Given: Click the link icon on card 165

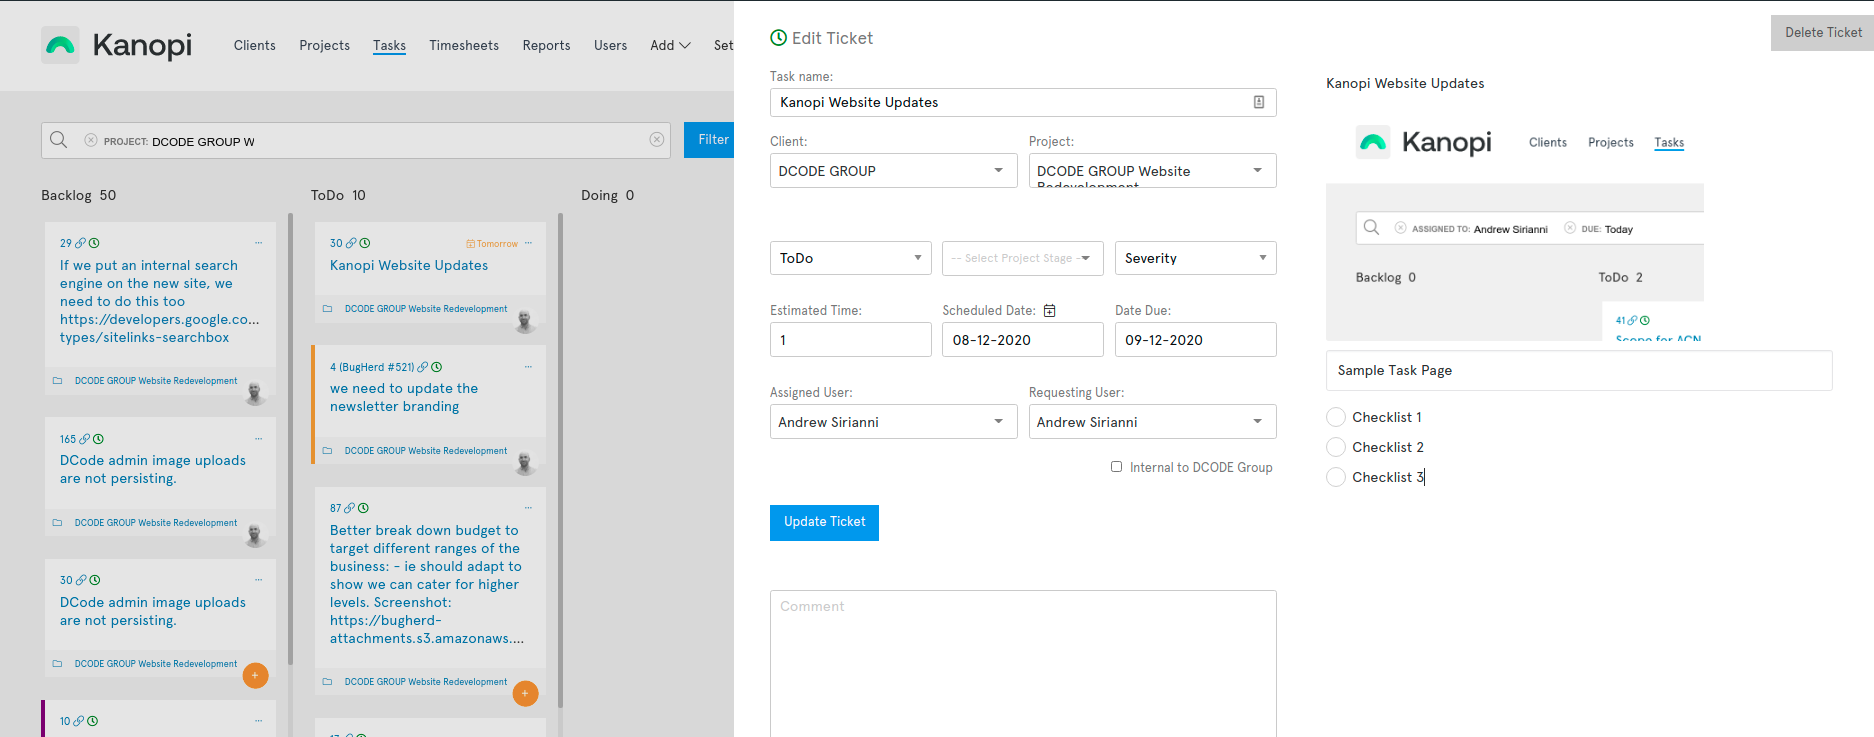Looking at the screenshot, I should point(85,439).
